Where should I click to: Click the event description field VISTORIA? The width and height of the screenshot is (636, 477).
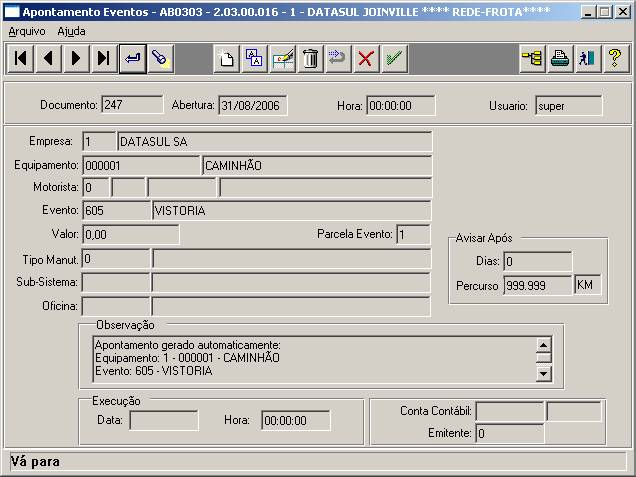[292, 211]
